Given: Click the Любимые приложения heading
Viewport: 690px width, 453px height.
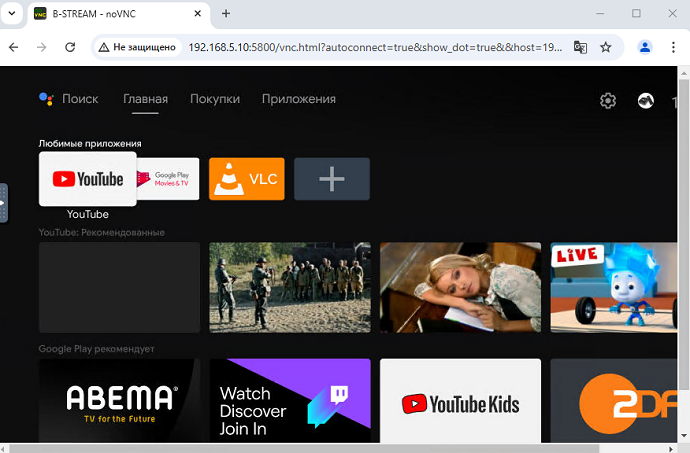Looking at the screenshot, I should [90, 144].
